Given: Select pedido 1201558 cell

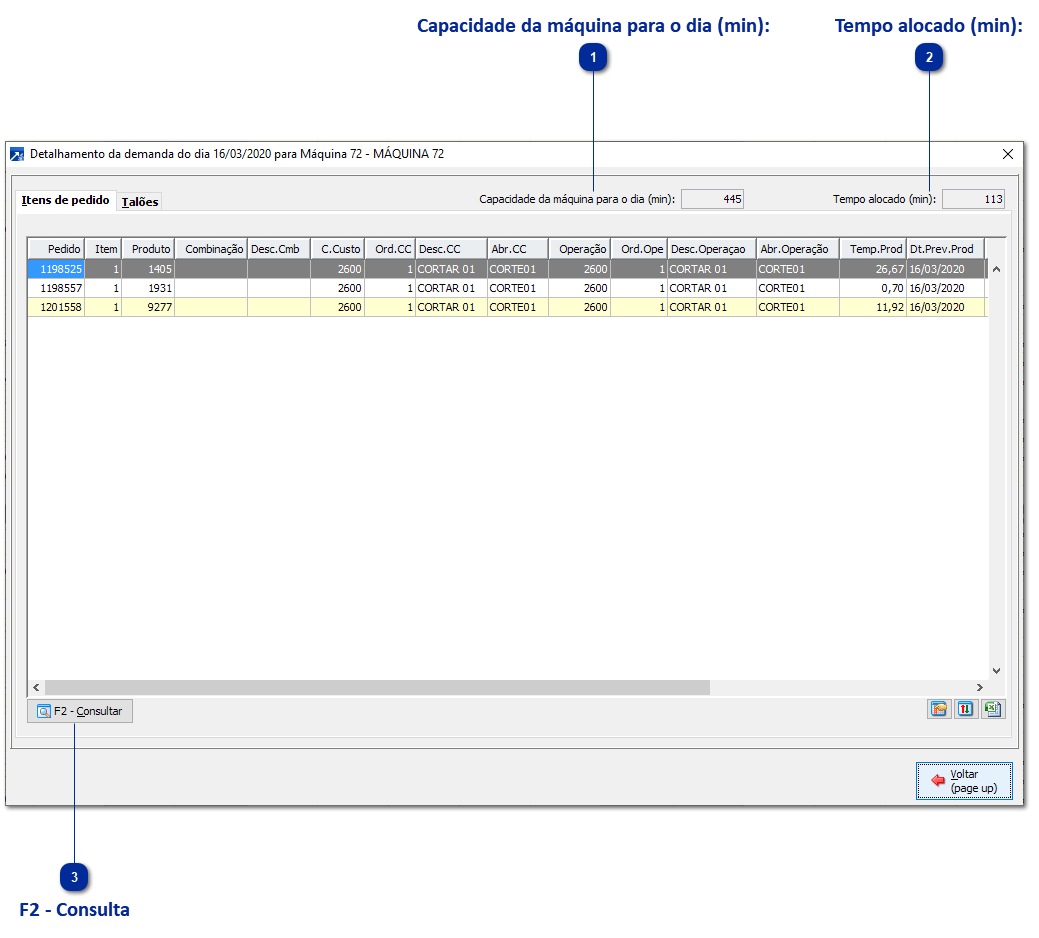Looking at the screenshot, I should pos(56,307).
